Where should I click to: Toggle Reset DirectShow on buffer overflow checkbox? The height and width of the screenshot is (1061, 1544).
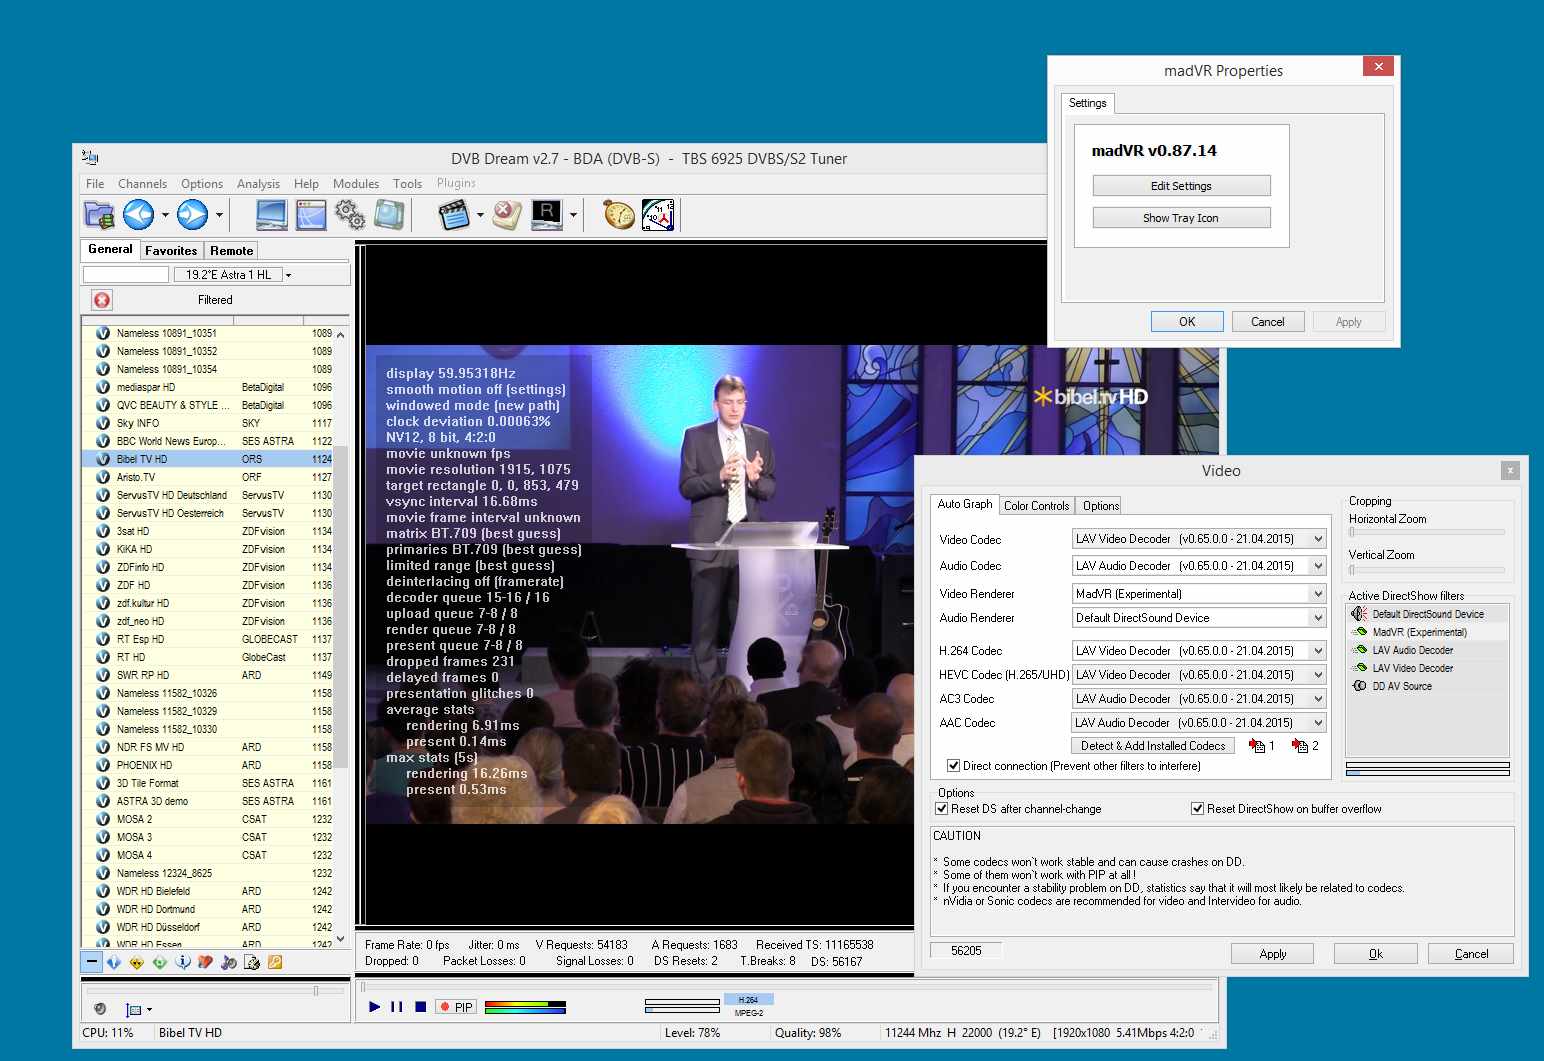tap(1197, 809)
